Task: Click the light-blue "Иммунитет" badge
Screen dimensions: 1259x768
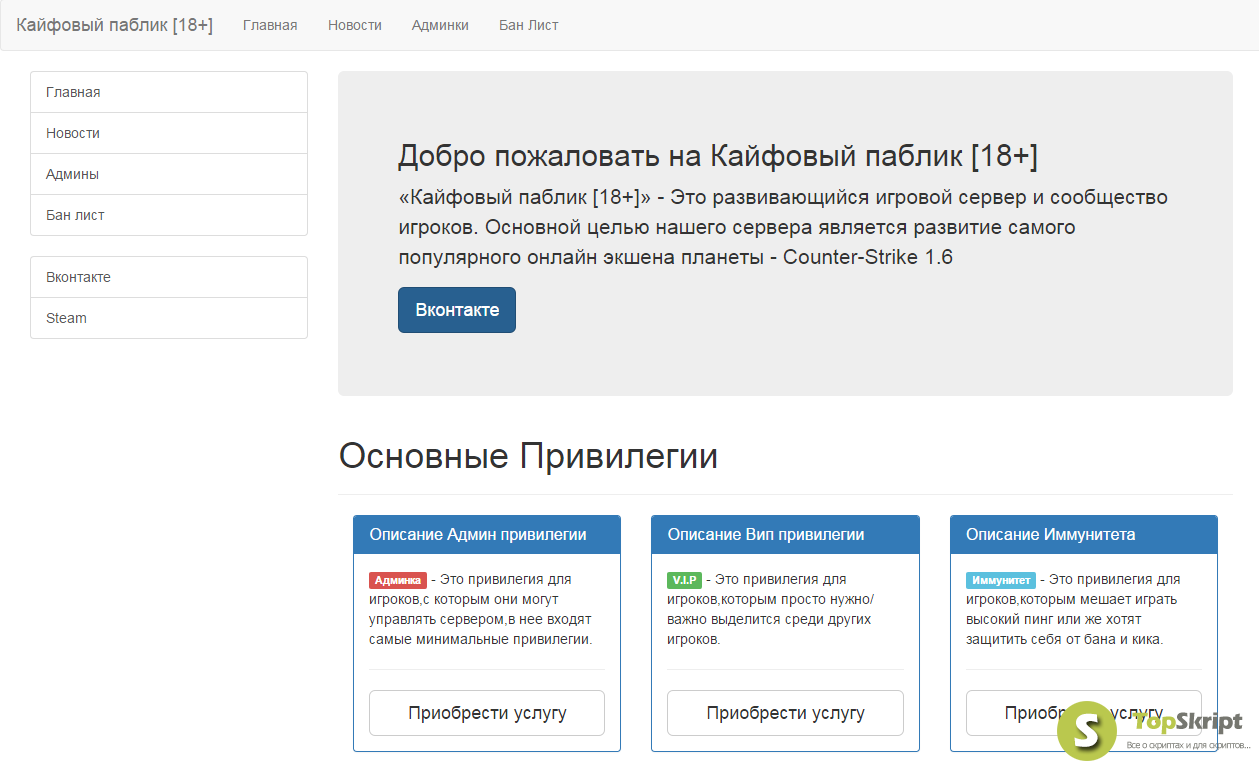Action: (x=1001, y=580)
